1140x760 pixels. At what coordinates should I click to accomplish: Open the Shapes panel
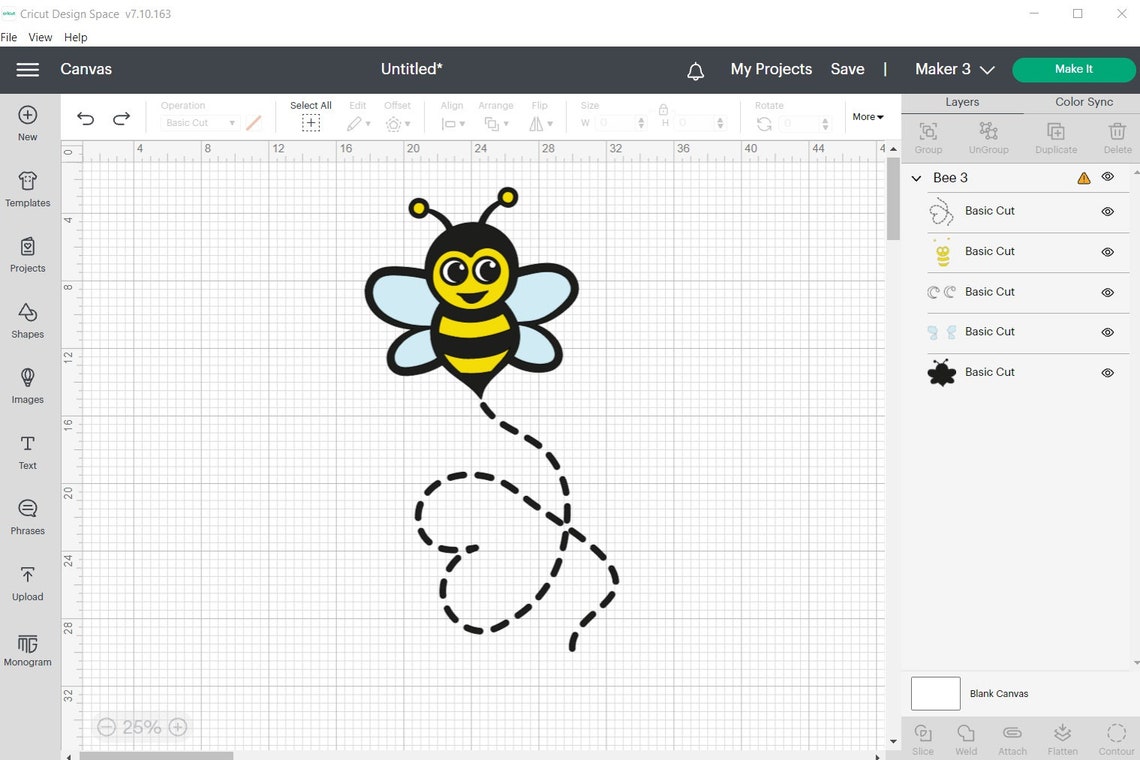(x=27, y=320)
